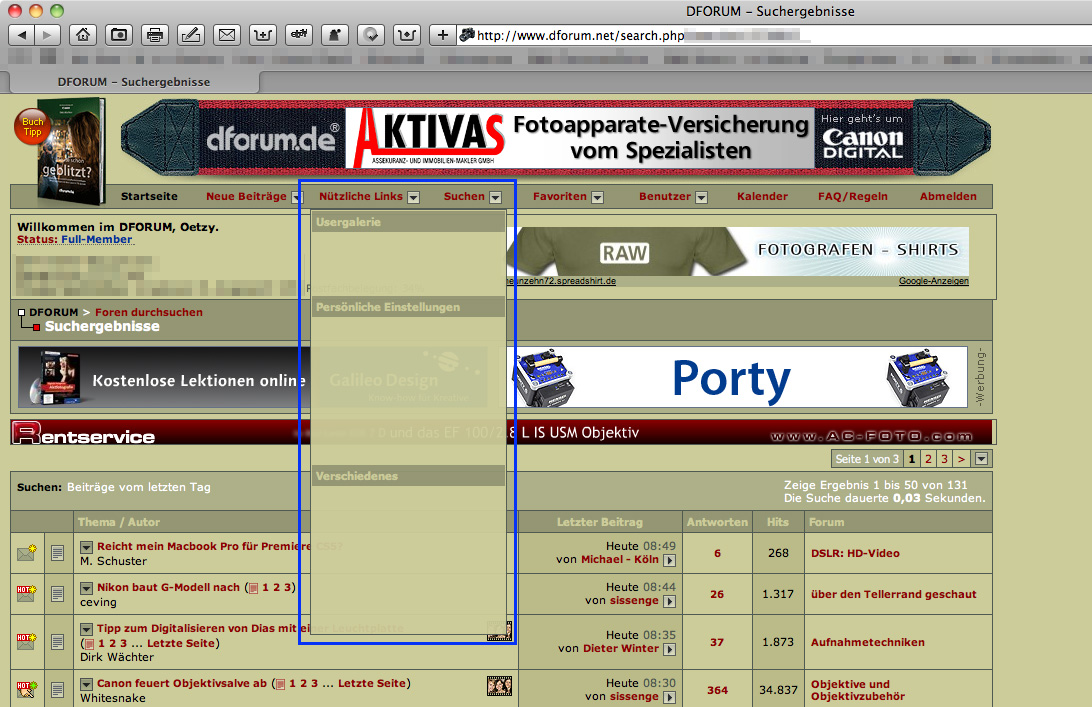Go to 08:30 last post by sissenge
Image resolution: width=1092 pixels, height=707 pixels.
(669, 697)
